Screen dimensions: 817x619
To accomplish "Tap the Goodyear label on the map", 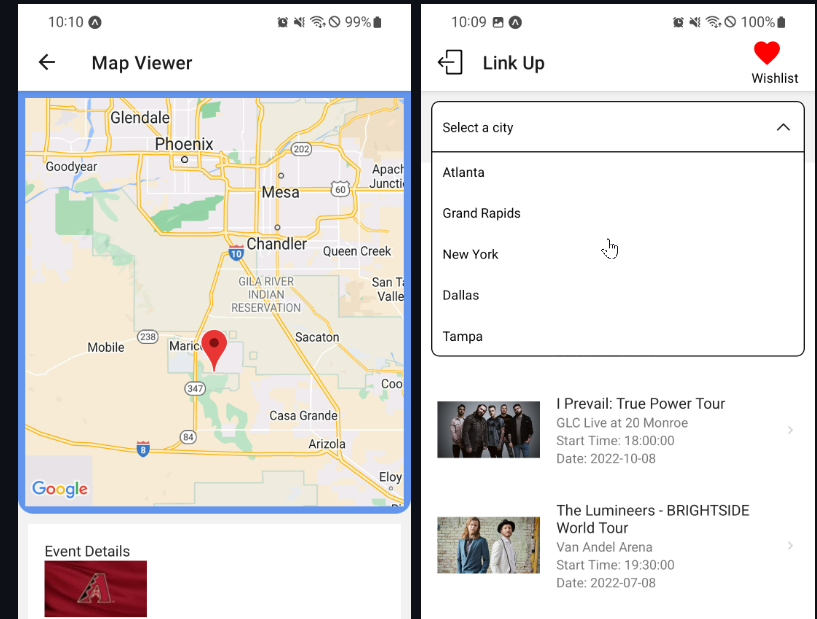I will [71, 167].
